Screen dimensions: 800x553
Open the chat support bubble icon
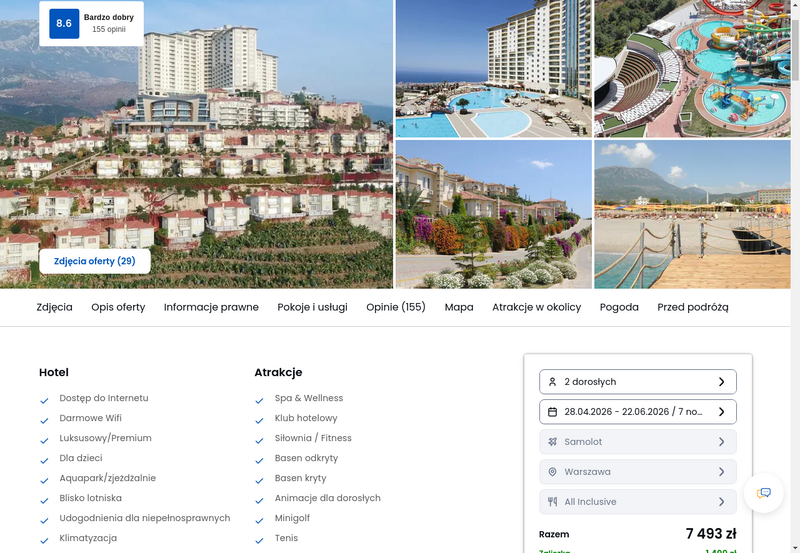[x=763, y=493]
